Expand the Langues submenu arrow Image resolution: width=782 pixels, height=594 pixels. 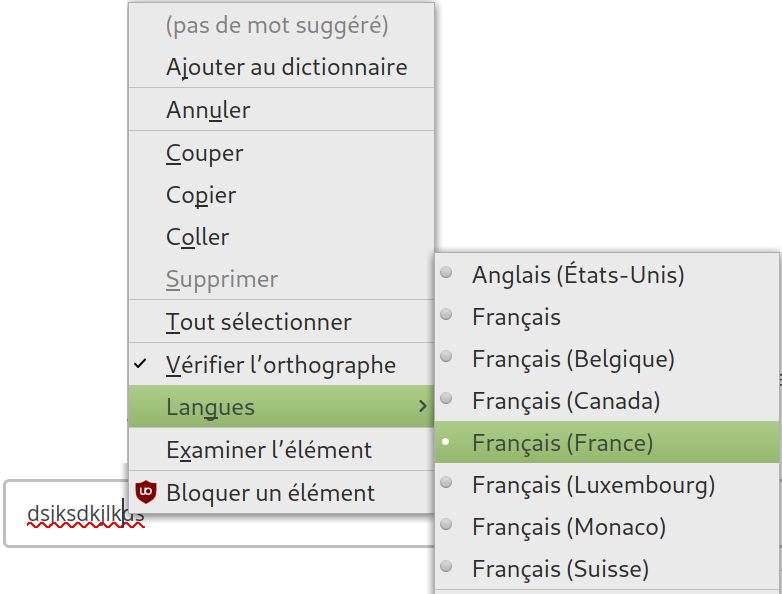[x=422, y=407]
